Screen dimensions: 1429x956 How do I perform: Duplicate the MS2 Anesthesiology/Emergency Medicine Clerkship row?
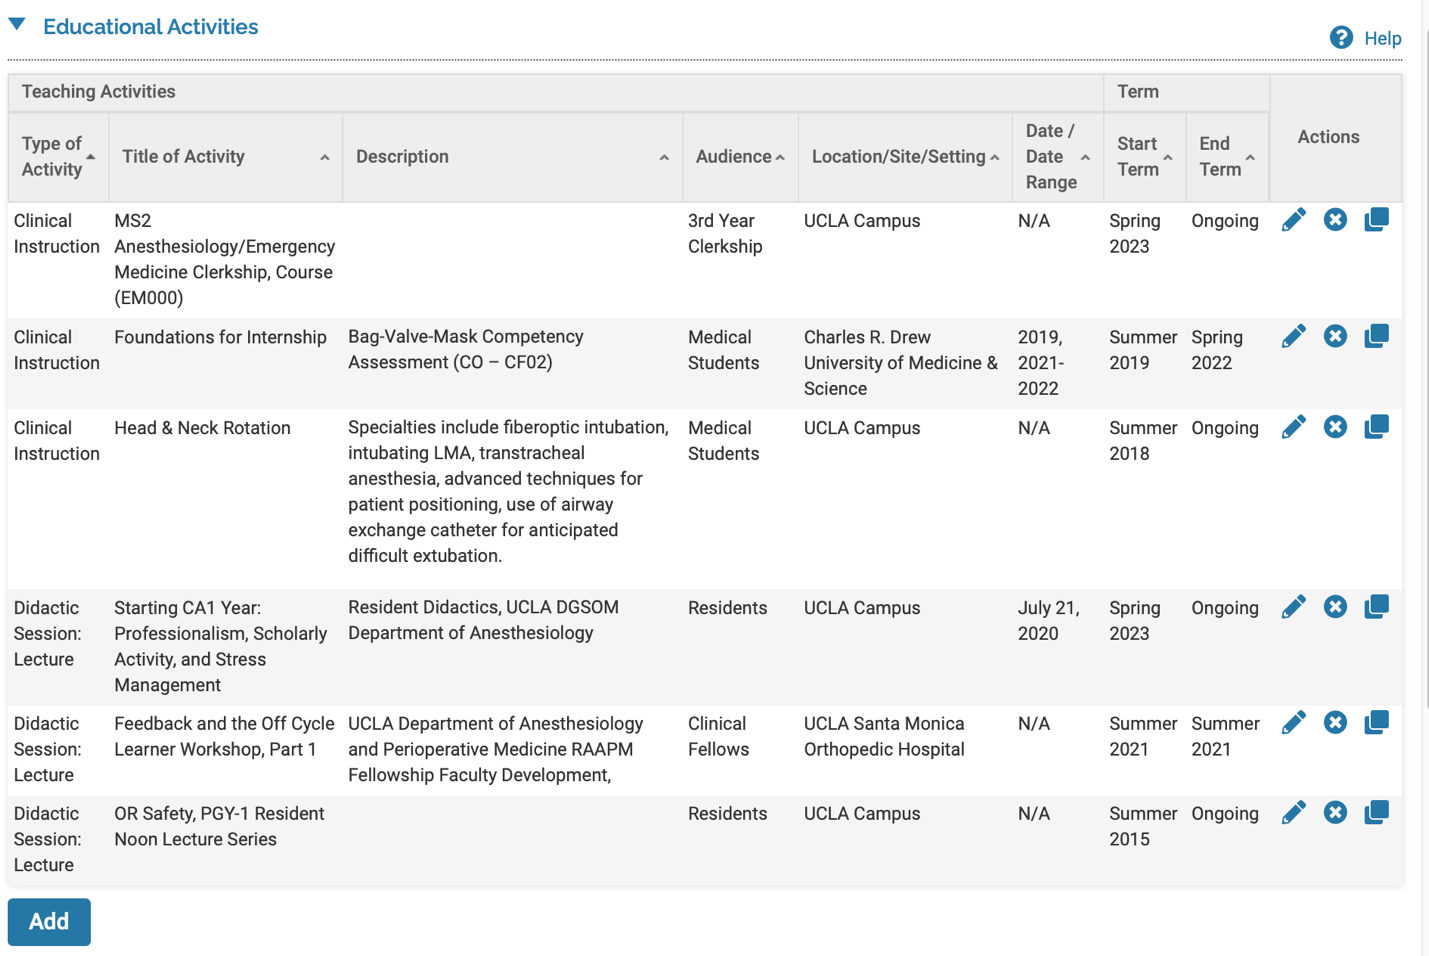pyautogui.click(x=1377, y=220)
